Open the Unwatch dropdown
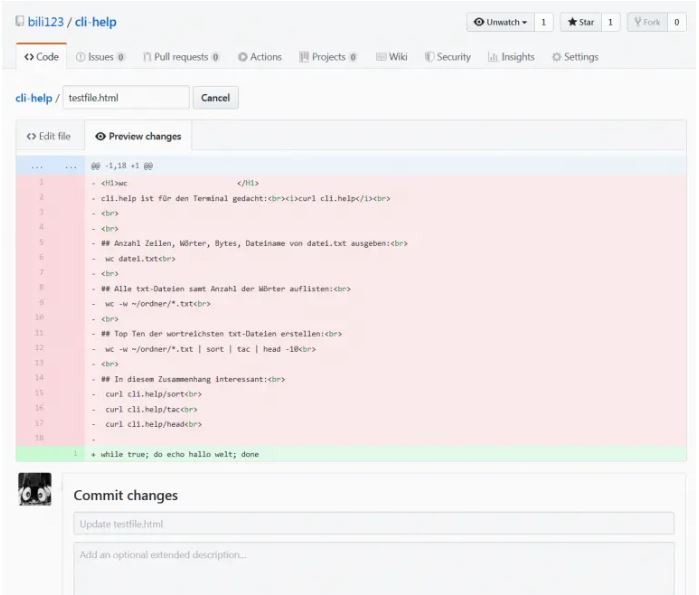 click(x=500, y=22)
